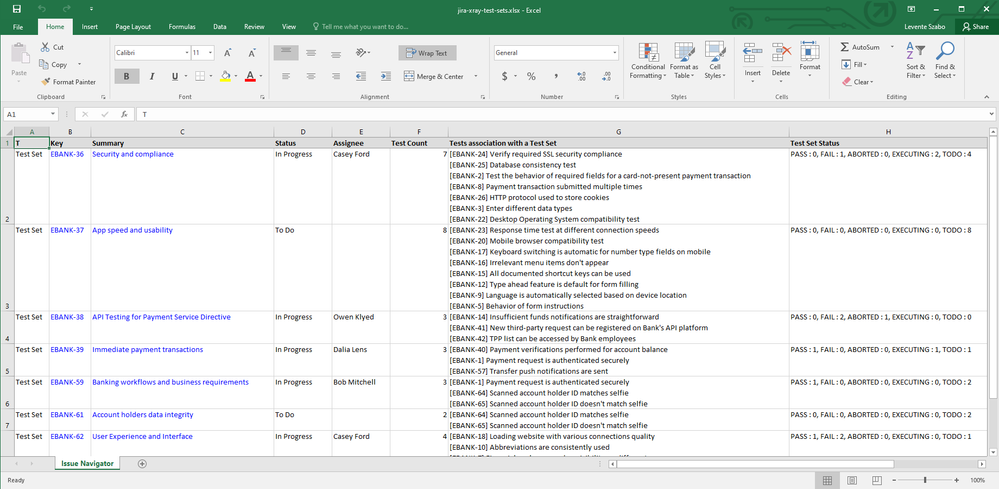Click the Insert Function fx icon

point(125,115)
